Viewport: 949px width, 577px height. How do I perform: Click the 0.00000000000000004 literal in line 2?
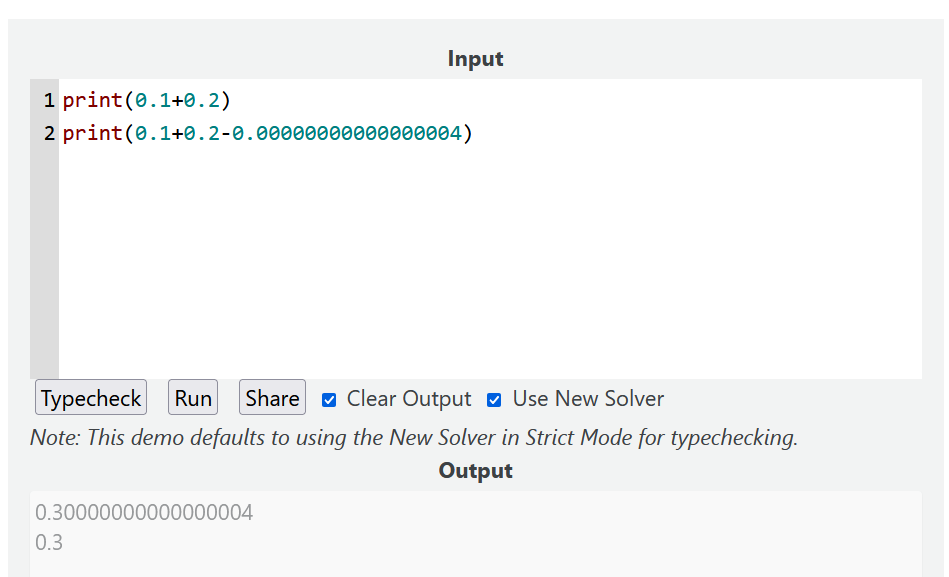(346, 133)
